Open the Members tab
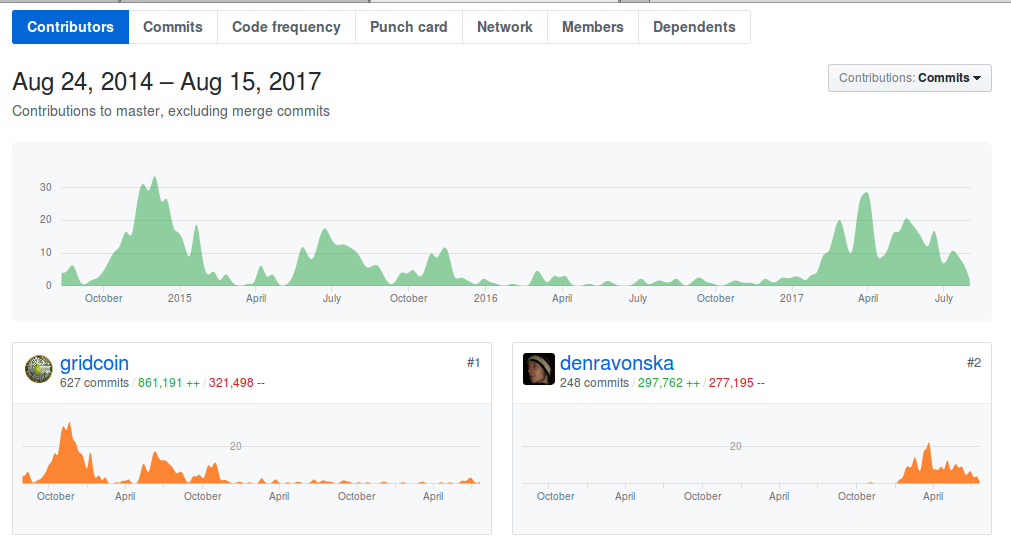Image resolution: width=1011 pixels, height=548 pixels. tap(593, 27)
